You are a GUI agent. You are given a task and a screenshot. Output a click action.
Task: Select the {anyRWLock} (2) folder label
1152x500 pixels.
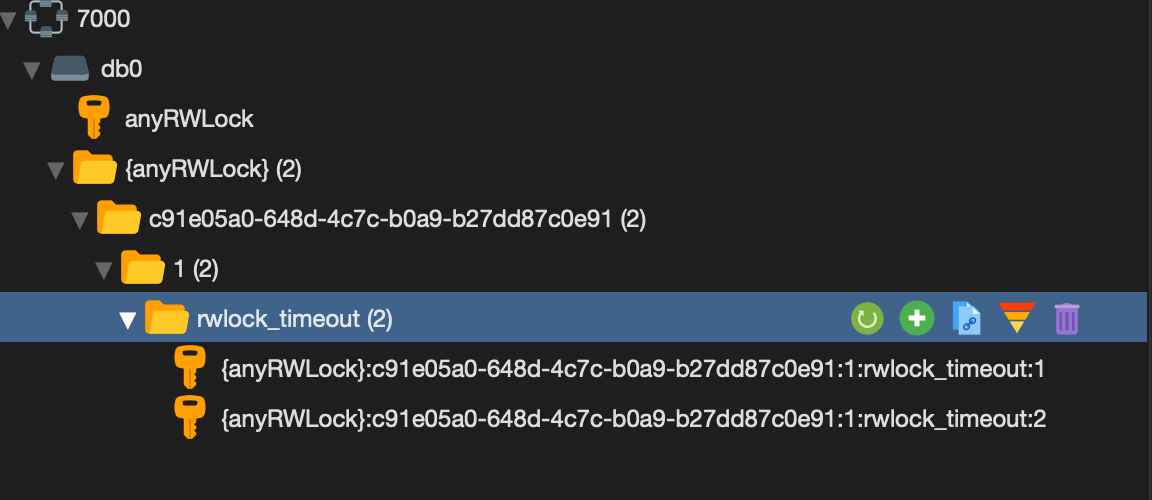point(212,170)
